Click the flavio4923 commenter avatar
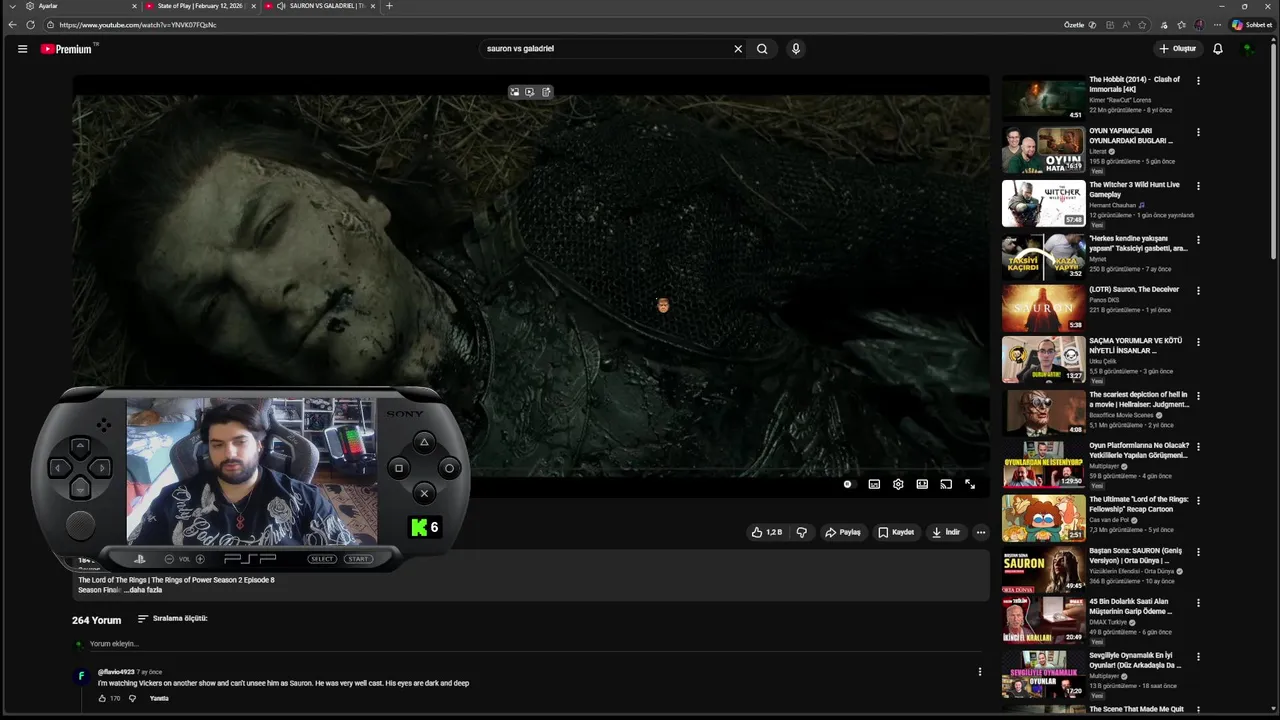This screenshot has width=1280, height=720. pyautogui.click(x=82, y=677)
